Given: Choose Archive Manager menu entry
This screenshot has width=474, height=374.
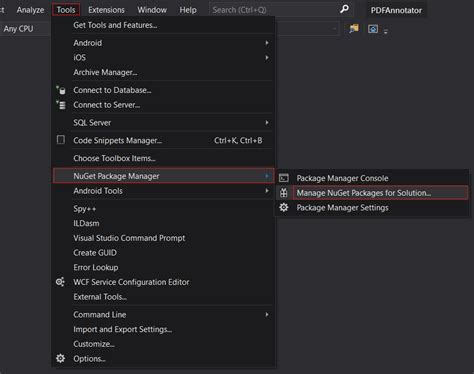Looking at the screenshot, I should pyautogui.click(x=163, y=72).
